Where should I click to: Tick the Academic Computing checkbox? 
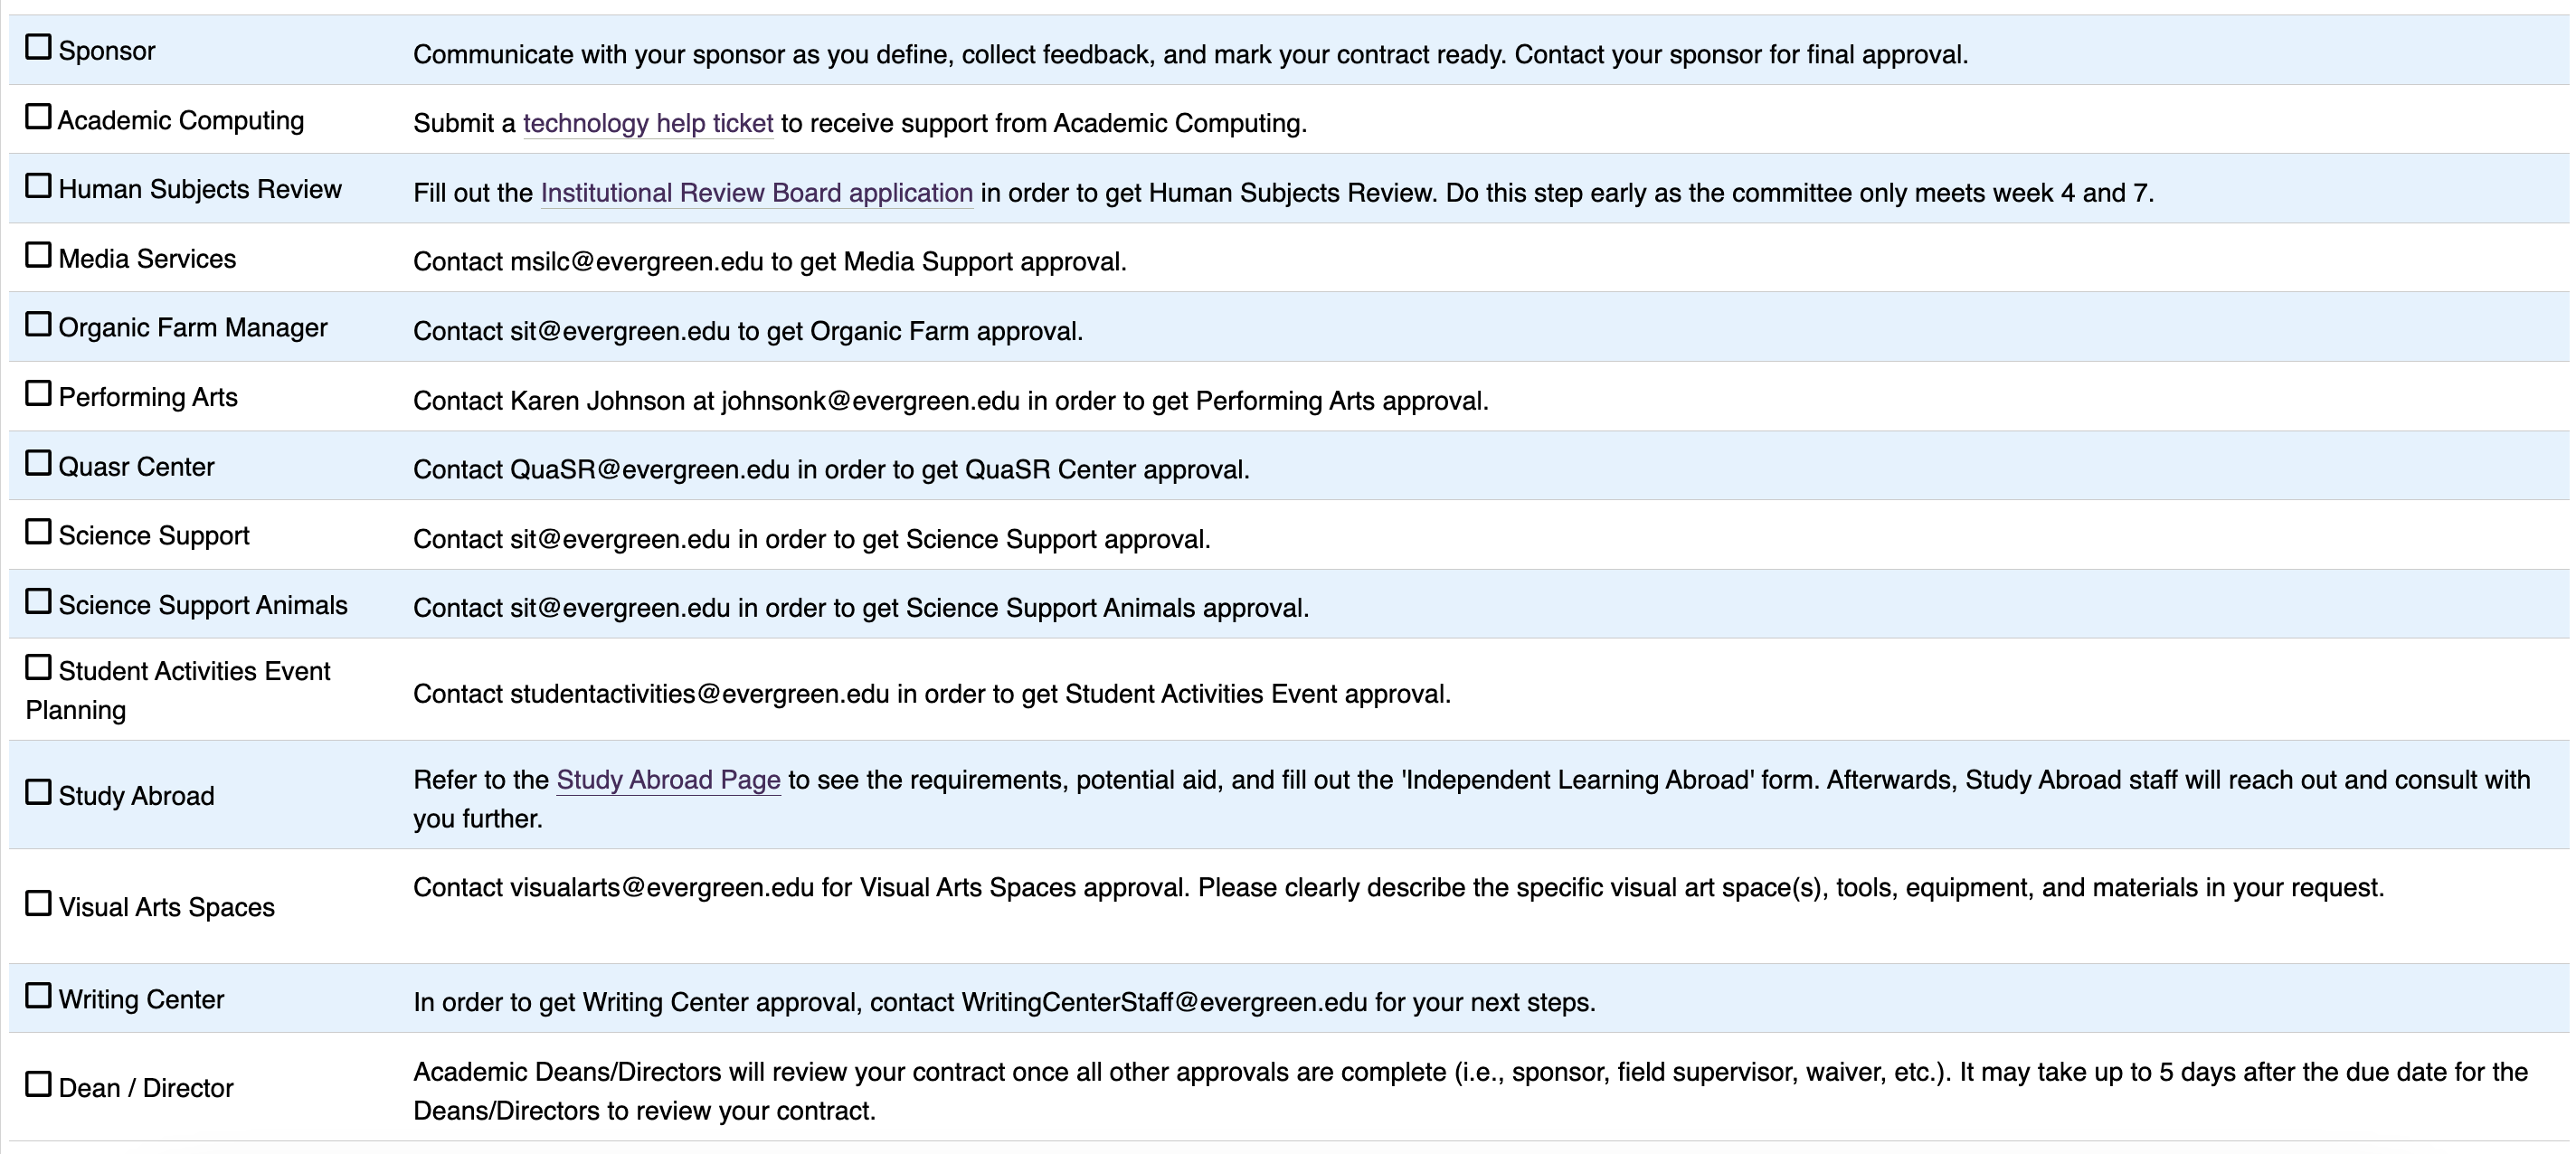pos(38,117)
